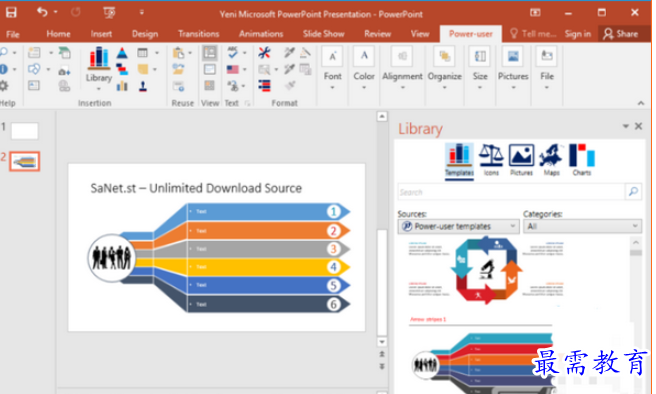Click the stamp icon in Insertion group

click(x=143, y=86)
